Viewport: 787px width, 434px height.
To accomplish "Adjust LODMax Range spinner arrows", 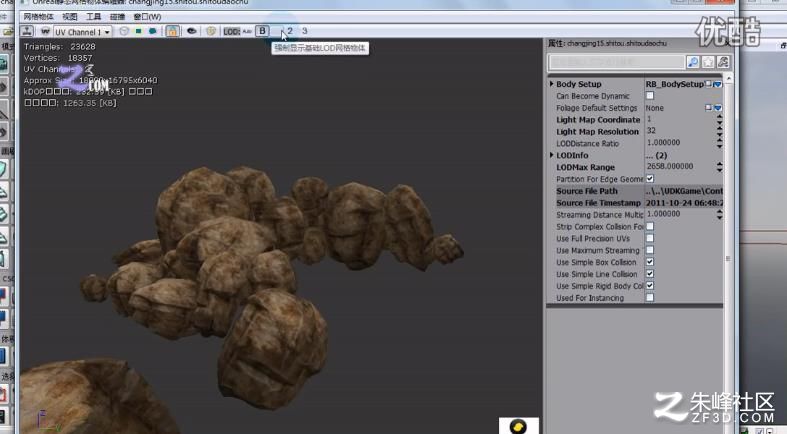I will (719, 167).
